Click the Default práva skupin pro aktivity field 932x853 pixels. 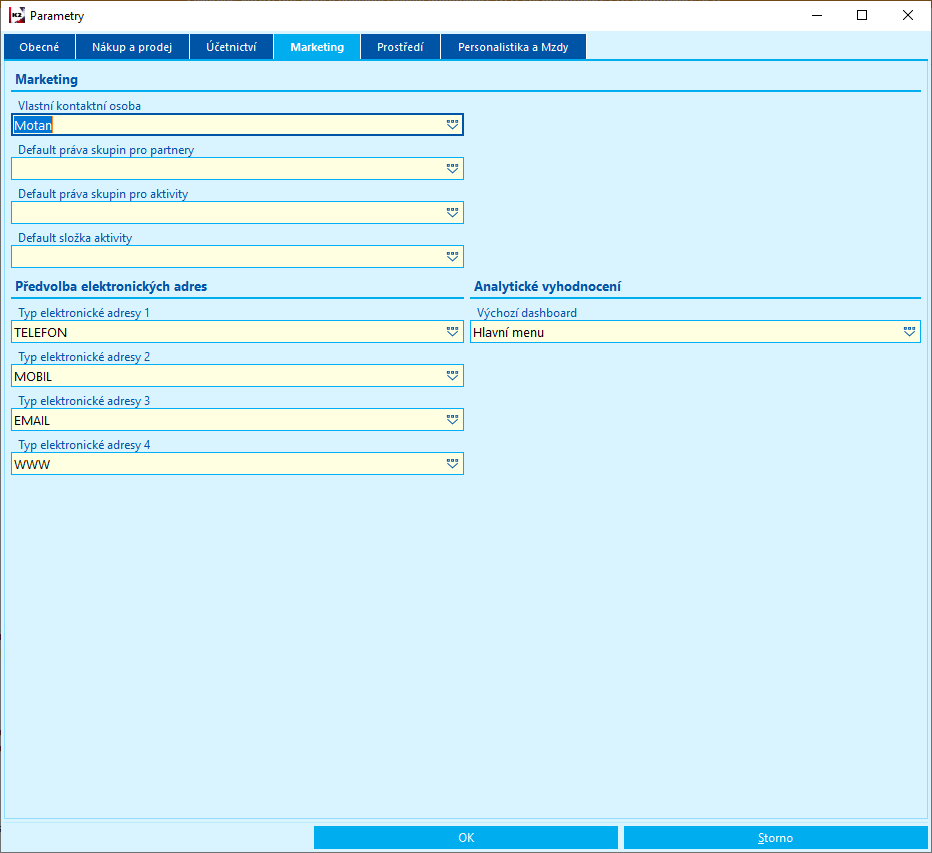pyautogui.click(x=237, y=213)
